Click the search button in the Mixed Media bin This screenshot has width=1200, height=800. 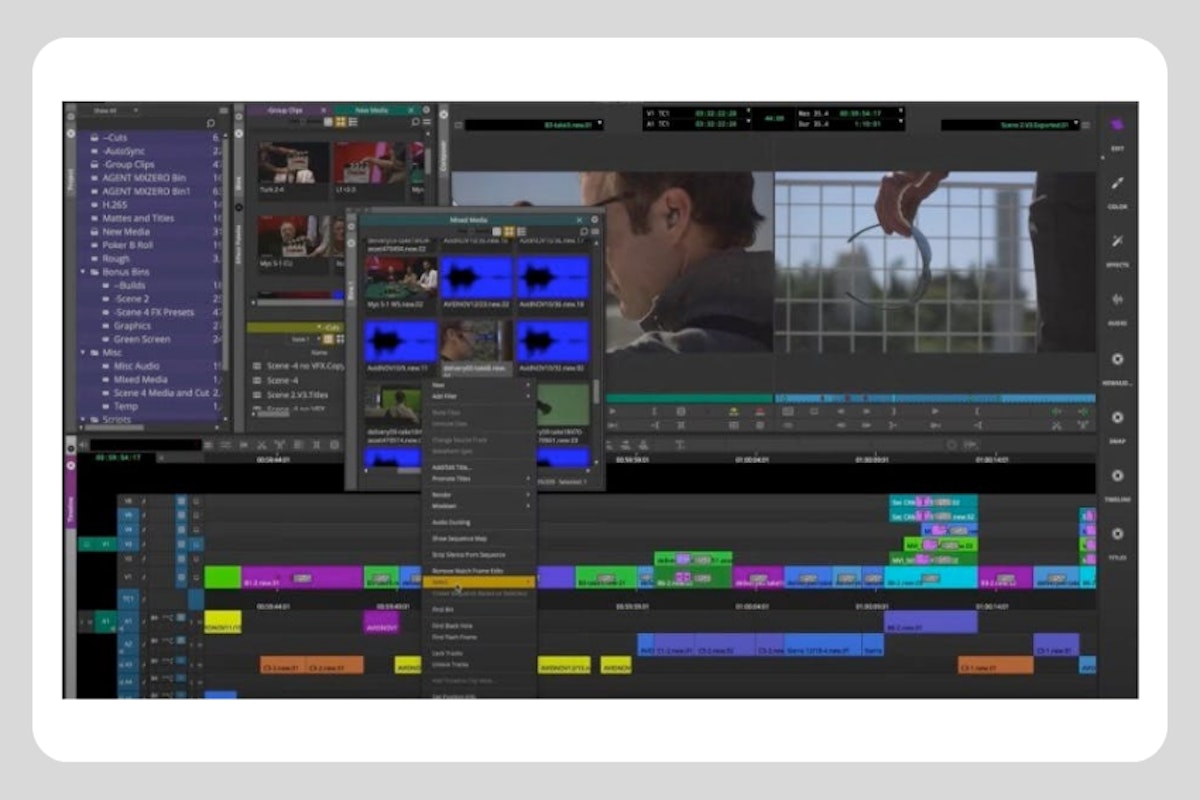(x=584, y=231)
